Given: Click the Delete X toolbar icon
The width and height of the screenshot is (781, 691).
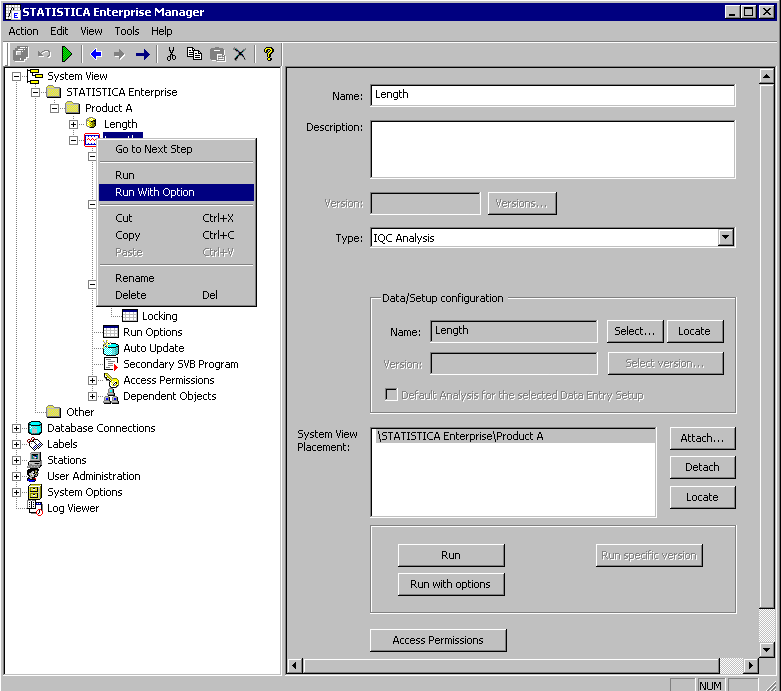Looking at the screenshot, I should pos(240,54).
